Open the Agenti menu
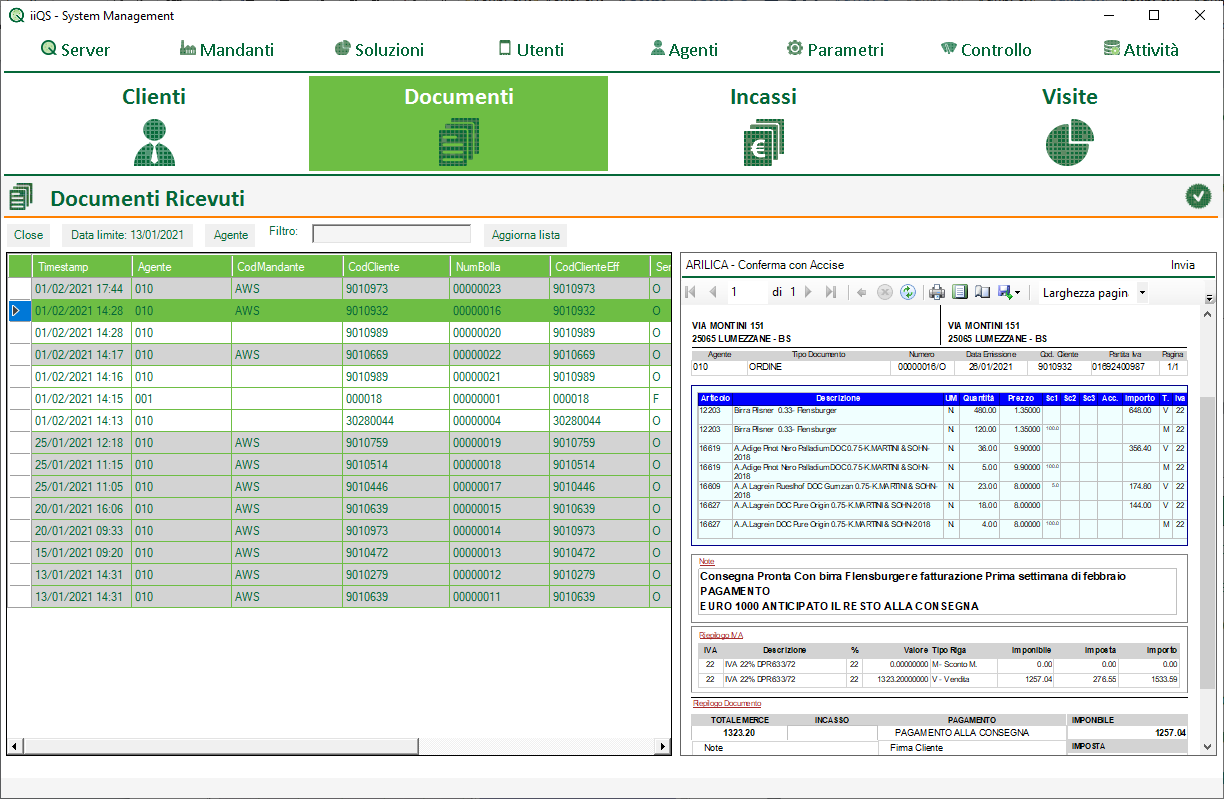 point(684,49)
